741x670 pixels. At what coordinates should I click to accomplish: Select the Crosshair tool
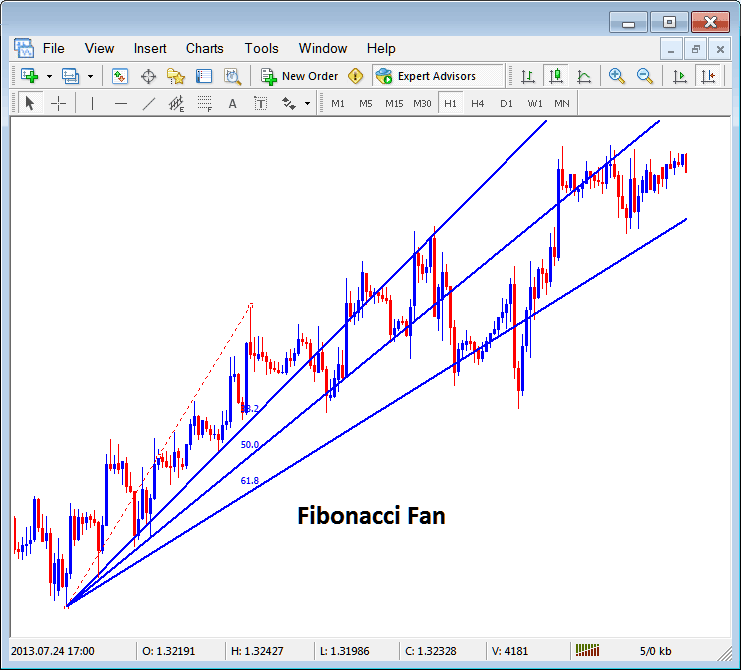[x=59, y=103]
